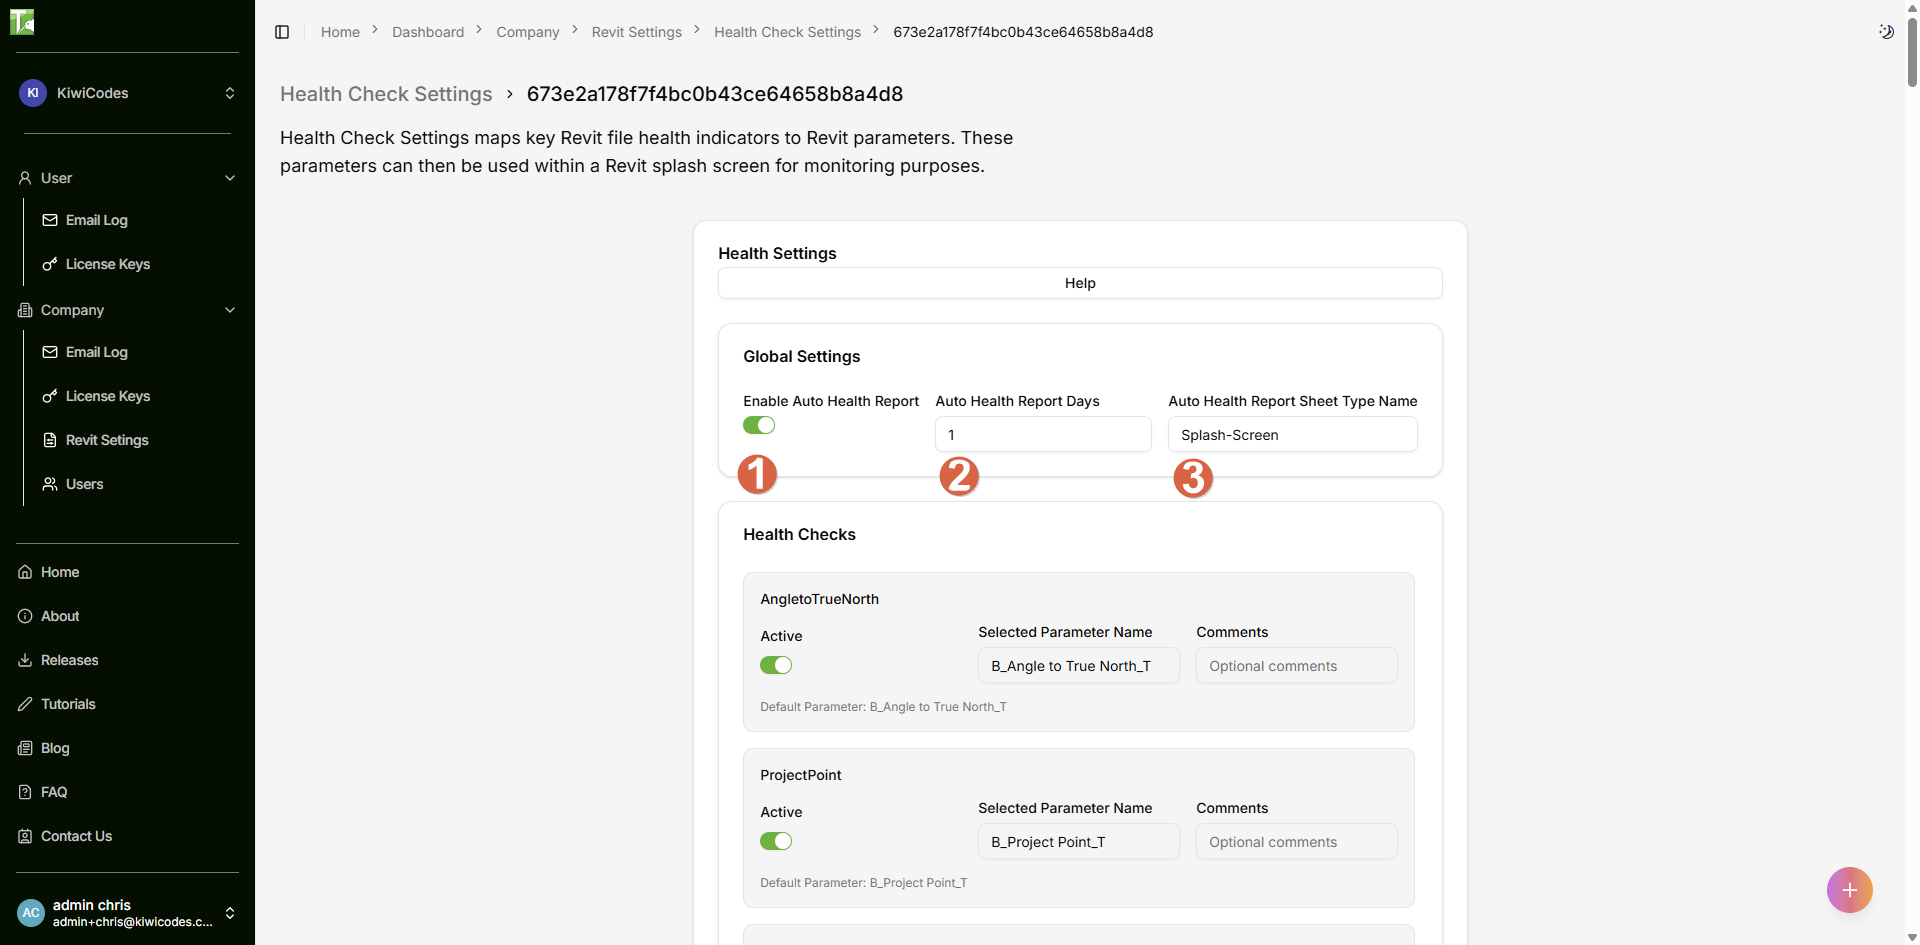The height and width of the screenshot is (945, 1920).
Task: Click the Auto Health Report Days field
Action: pyautogui.click(x=1043, y=435)
